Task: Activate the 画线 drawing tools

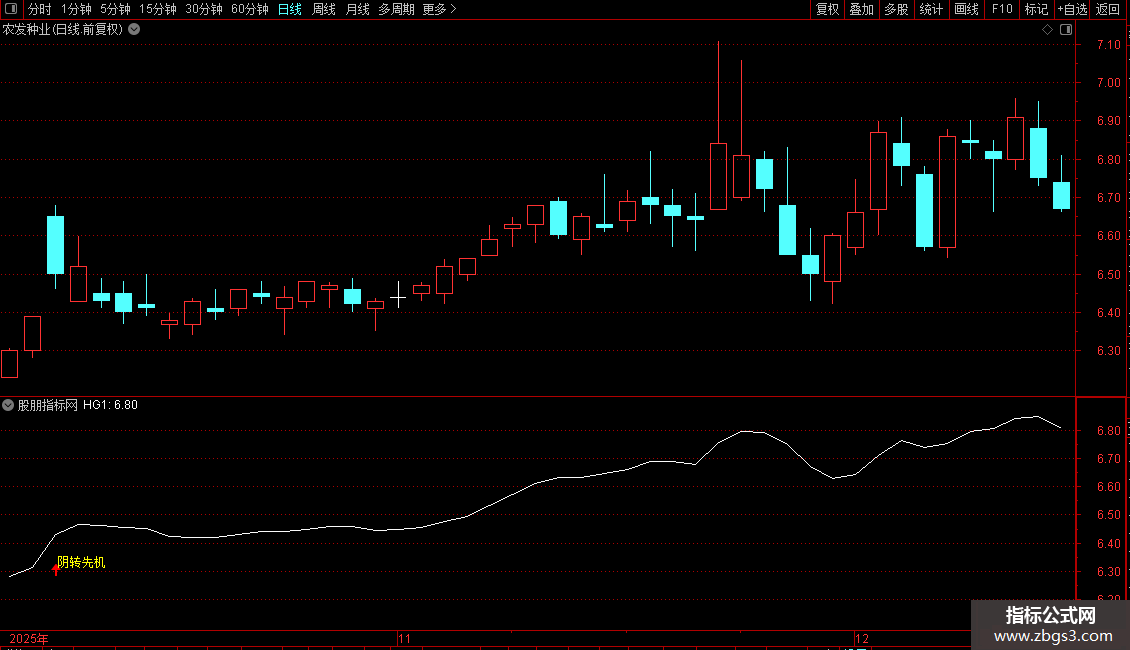Action: point(966,9)
